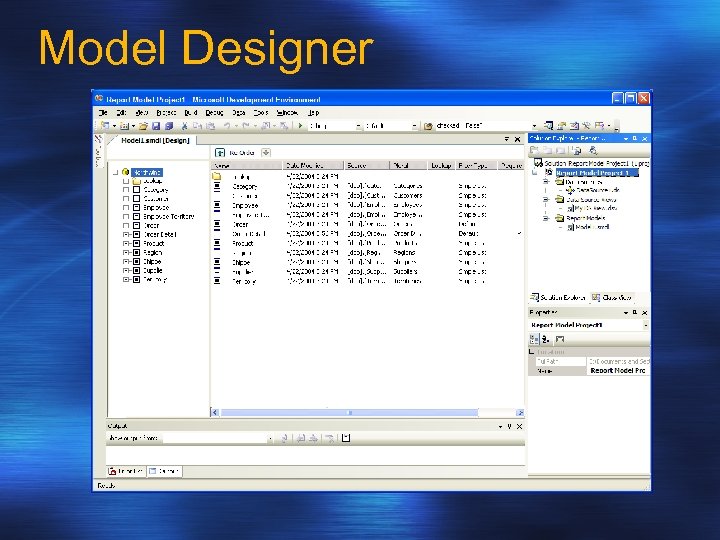
Task: Select the Model1.smdl file in Solution Explorer
Action: pyautogui.click(x=592, y=227)
